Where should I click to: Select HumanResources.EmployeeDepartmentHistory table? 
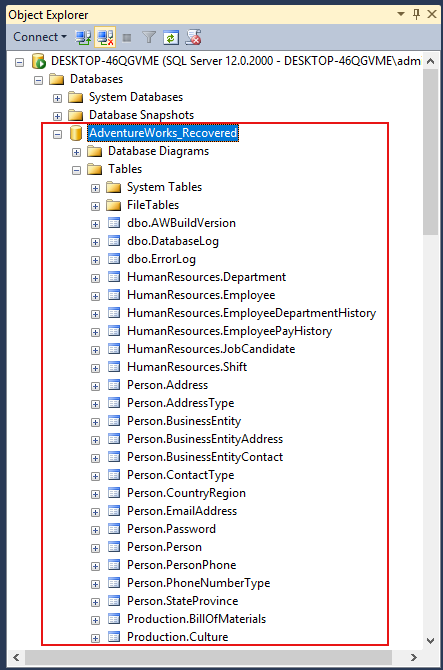click(252, 313)
